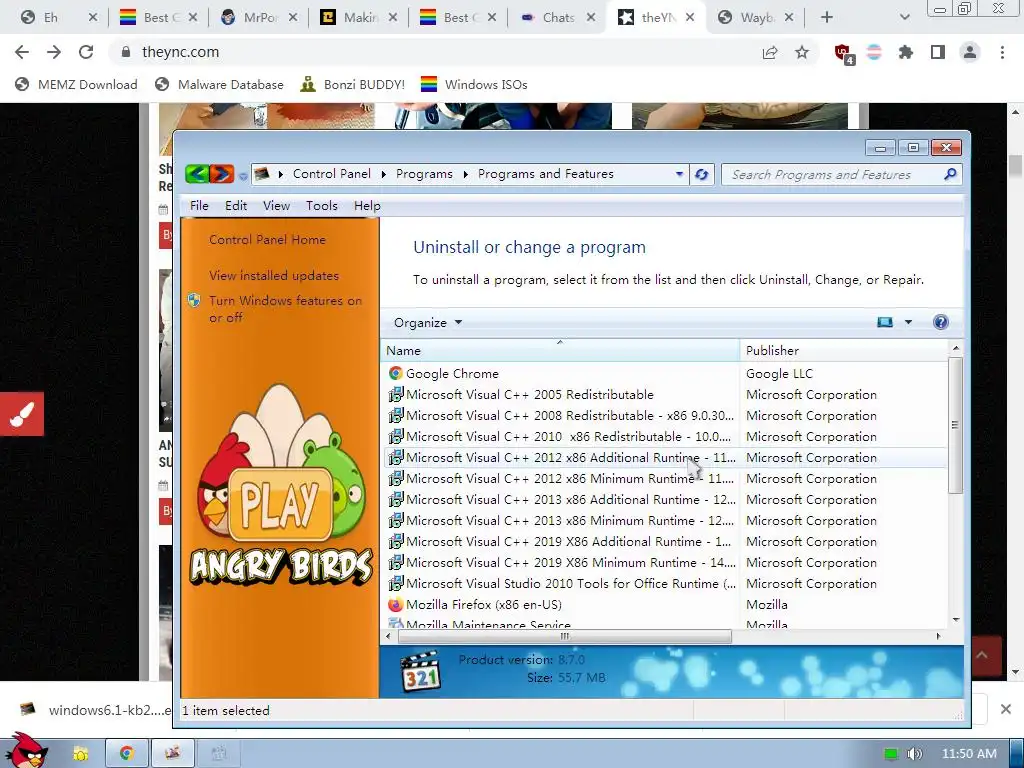Viewport: 1024px width, 768px height.
Task: Click the shield icon beside Turn Windows features
Action: (x=194, y=300)
